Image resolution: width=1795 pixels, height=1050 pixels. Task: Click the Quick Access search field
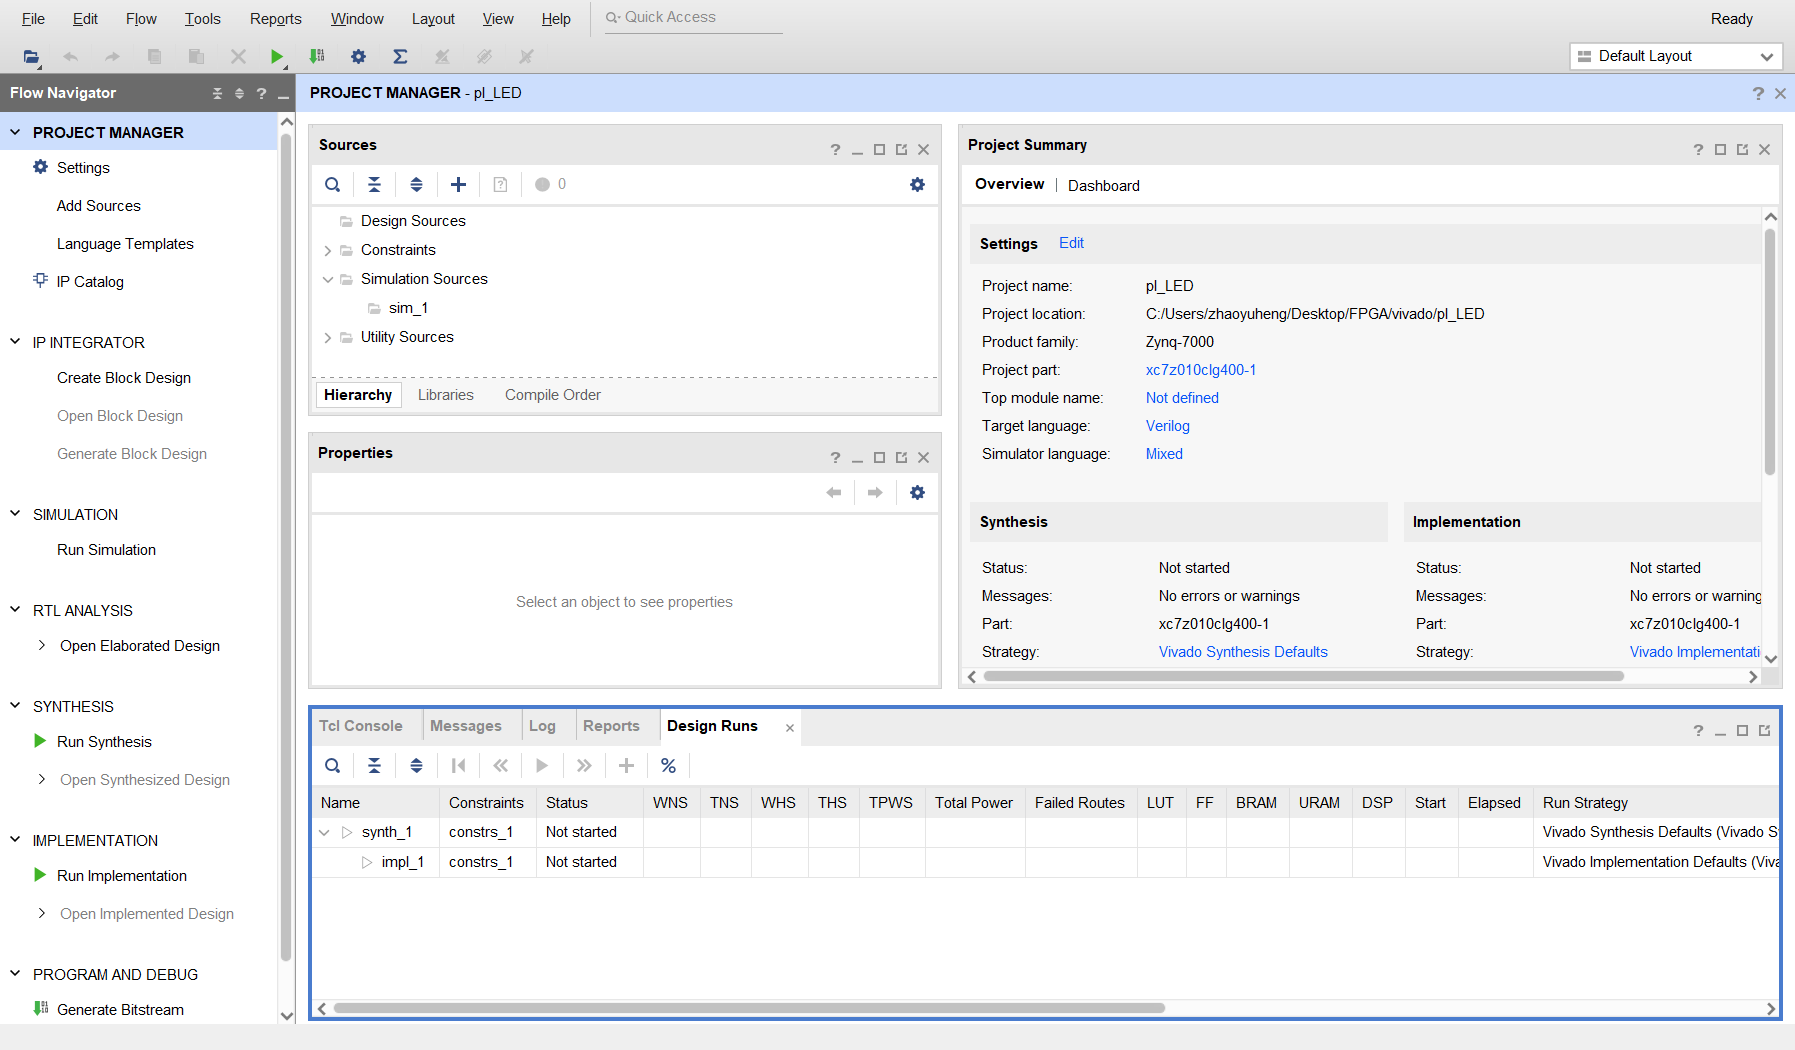[694, 18]
